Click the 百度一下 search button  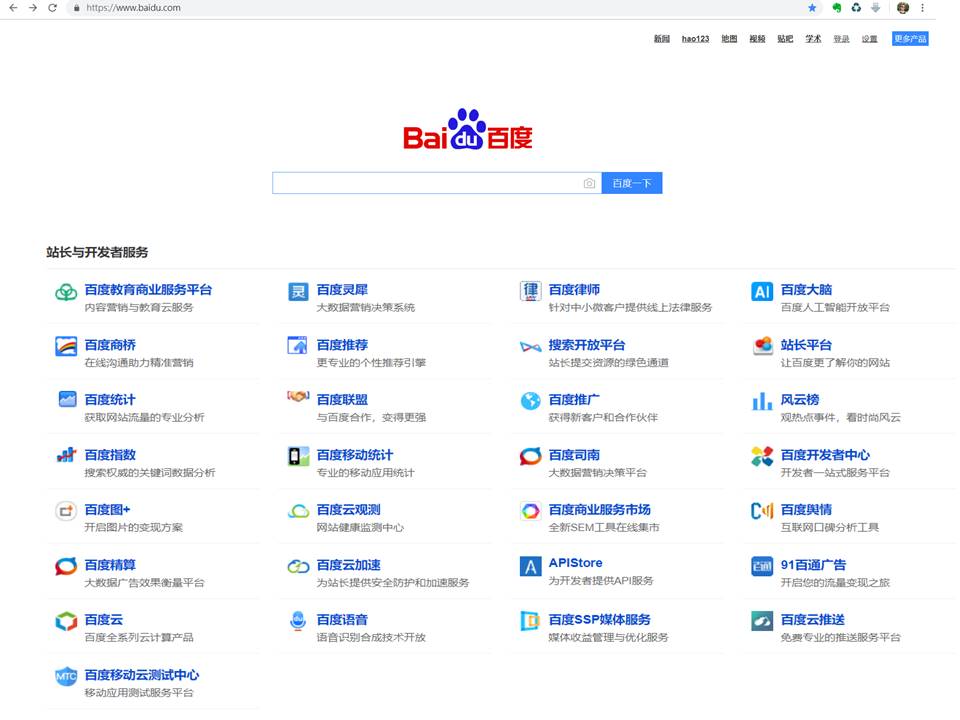632,183
